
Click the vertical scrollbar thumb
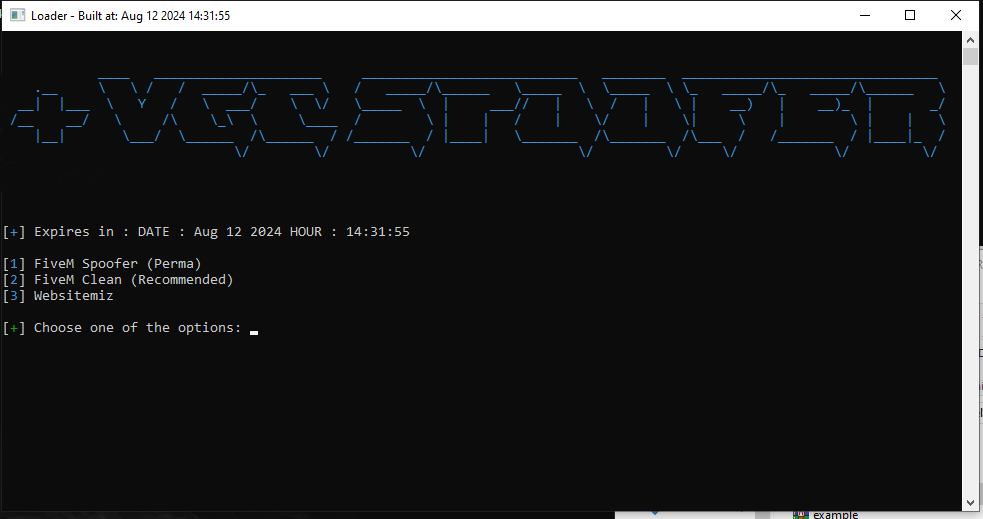point(970,56)
